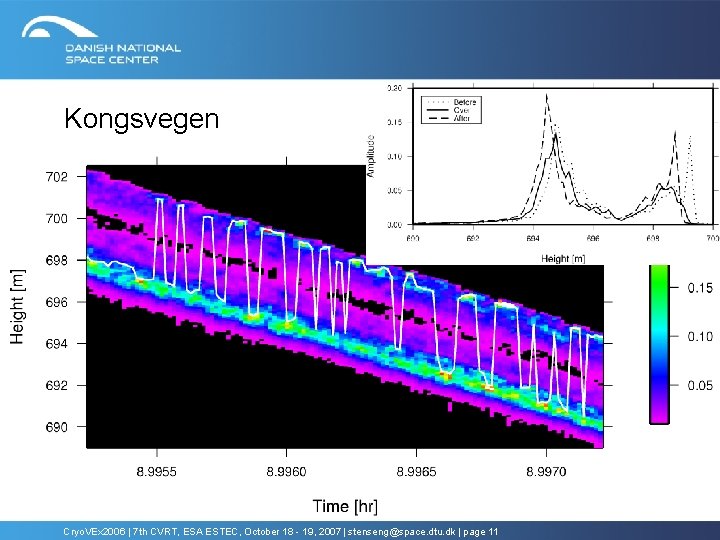Click the 'Amplitude' axis label of the inset plot

coord(371,156)
